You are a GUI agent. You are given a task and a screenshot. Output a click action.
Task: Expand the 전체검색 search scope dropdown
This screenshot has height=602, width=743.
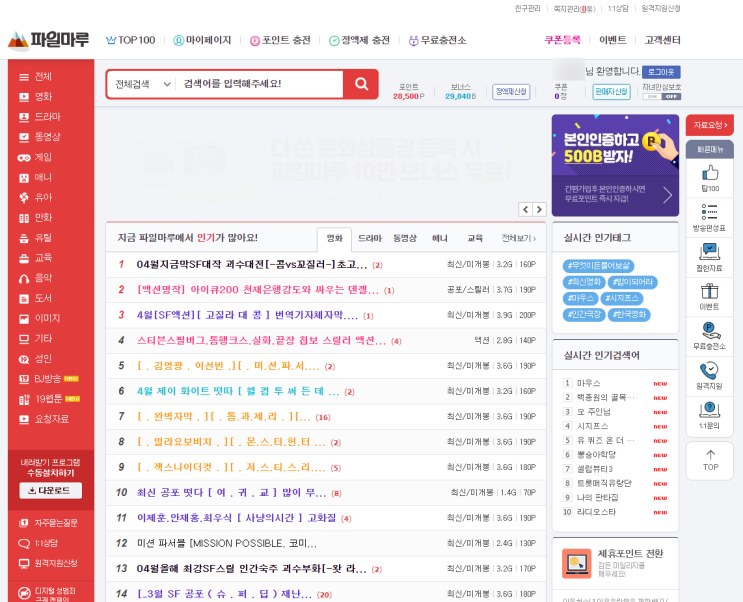point(142,84)
